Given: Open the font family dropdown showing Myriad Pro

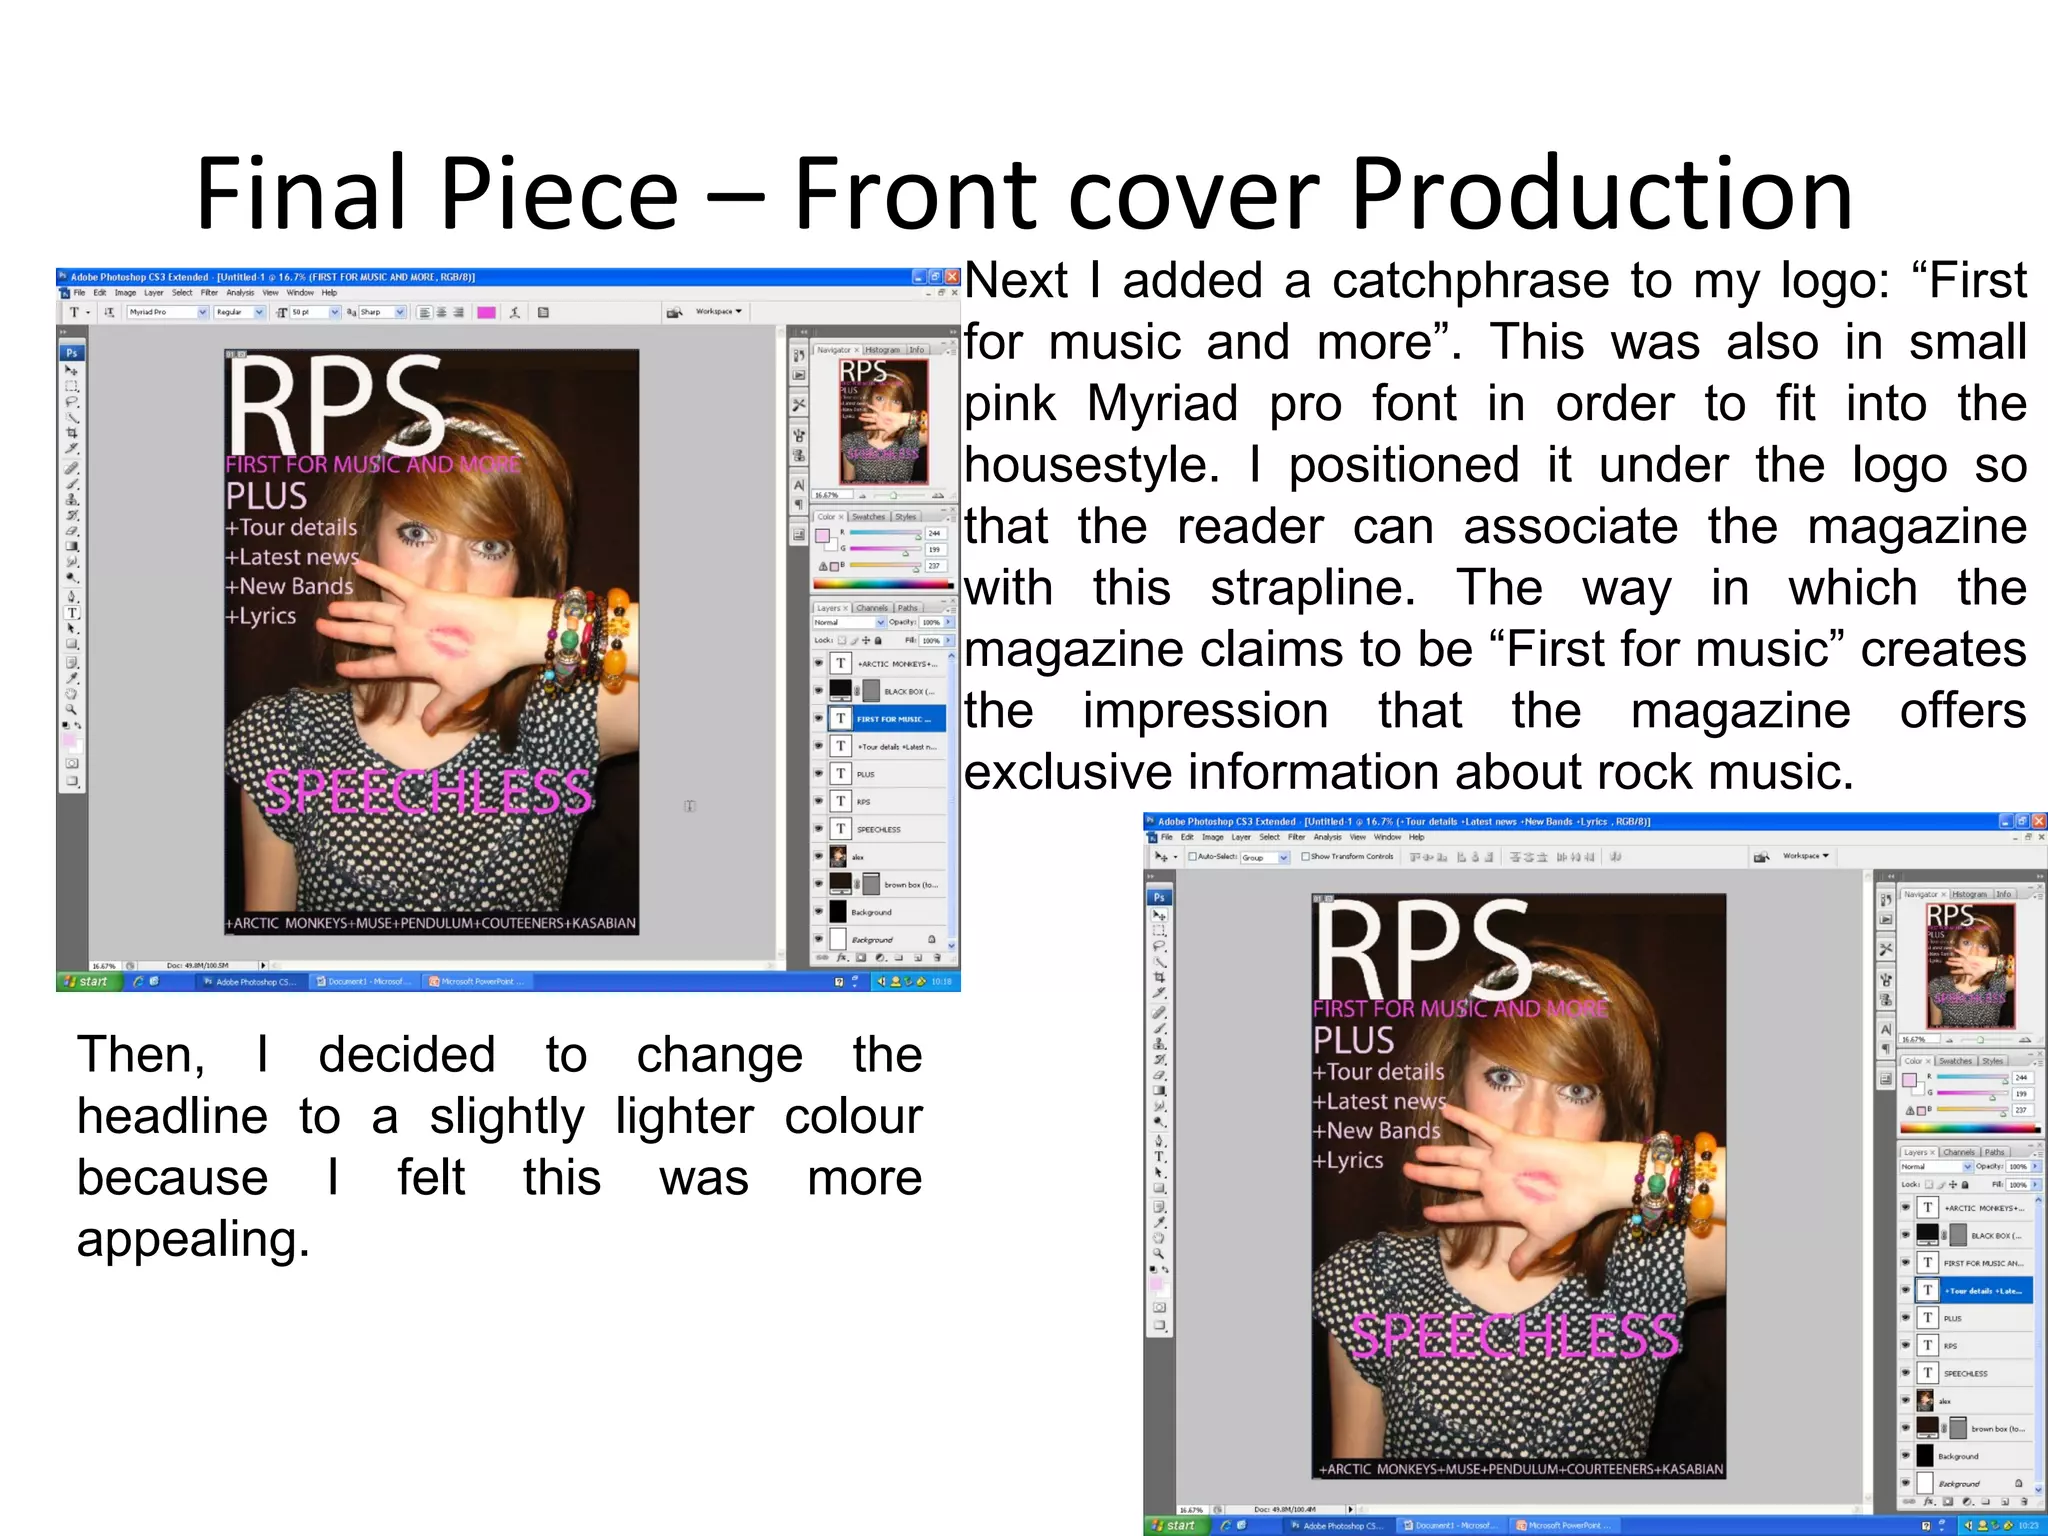Looking at the screenshot, I should 167,313.
